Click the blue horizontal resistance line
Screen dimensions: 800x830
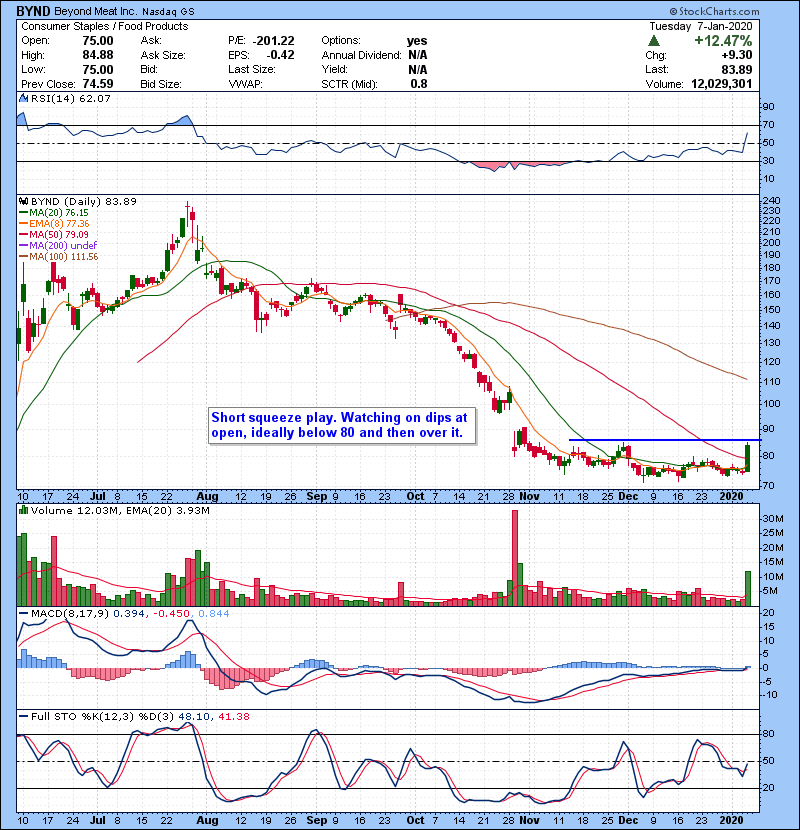665,440
